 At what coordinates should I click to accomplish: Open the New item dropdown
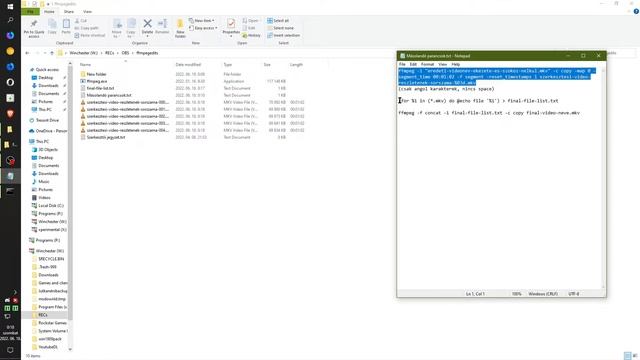click(x=202, y=20)
